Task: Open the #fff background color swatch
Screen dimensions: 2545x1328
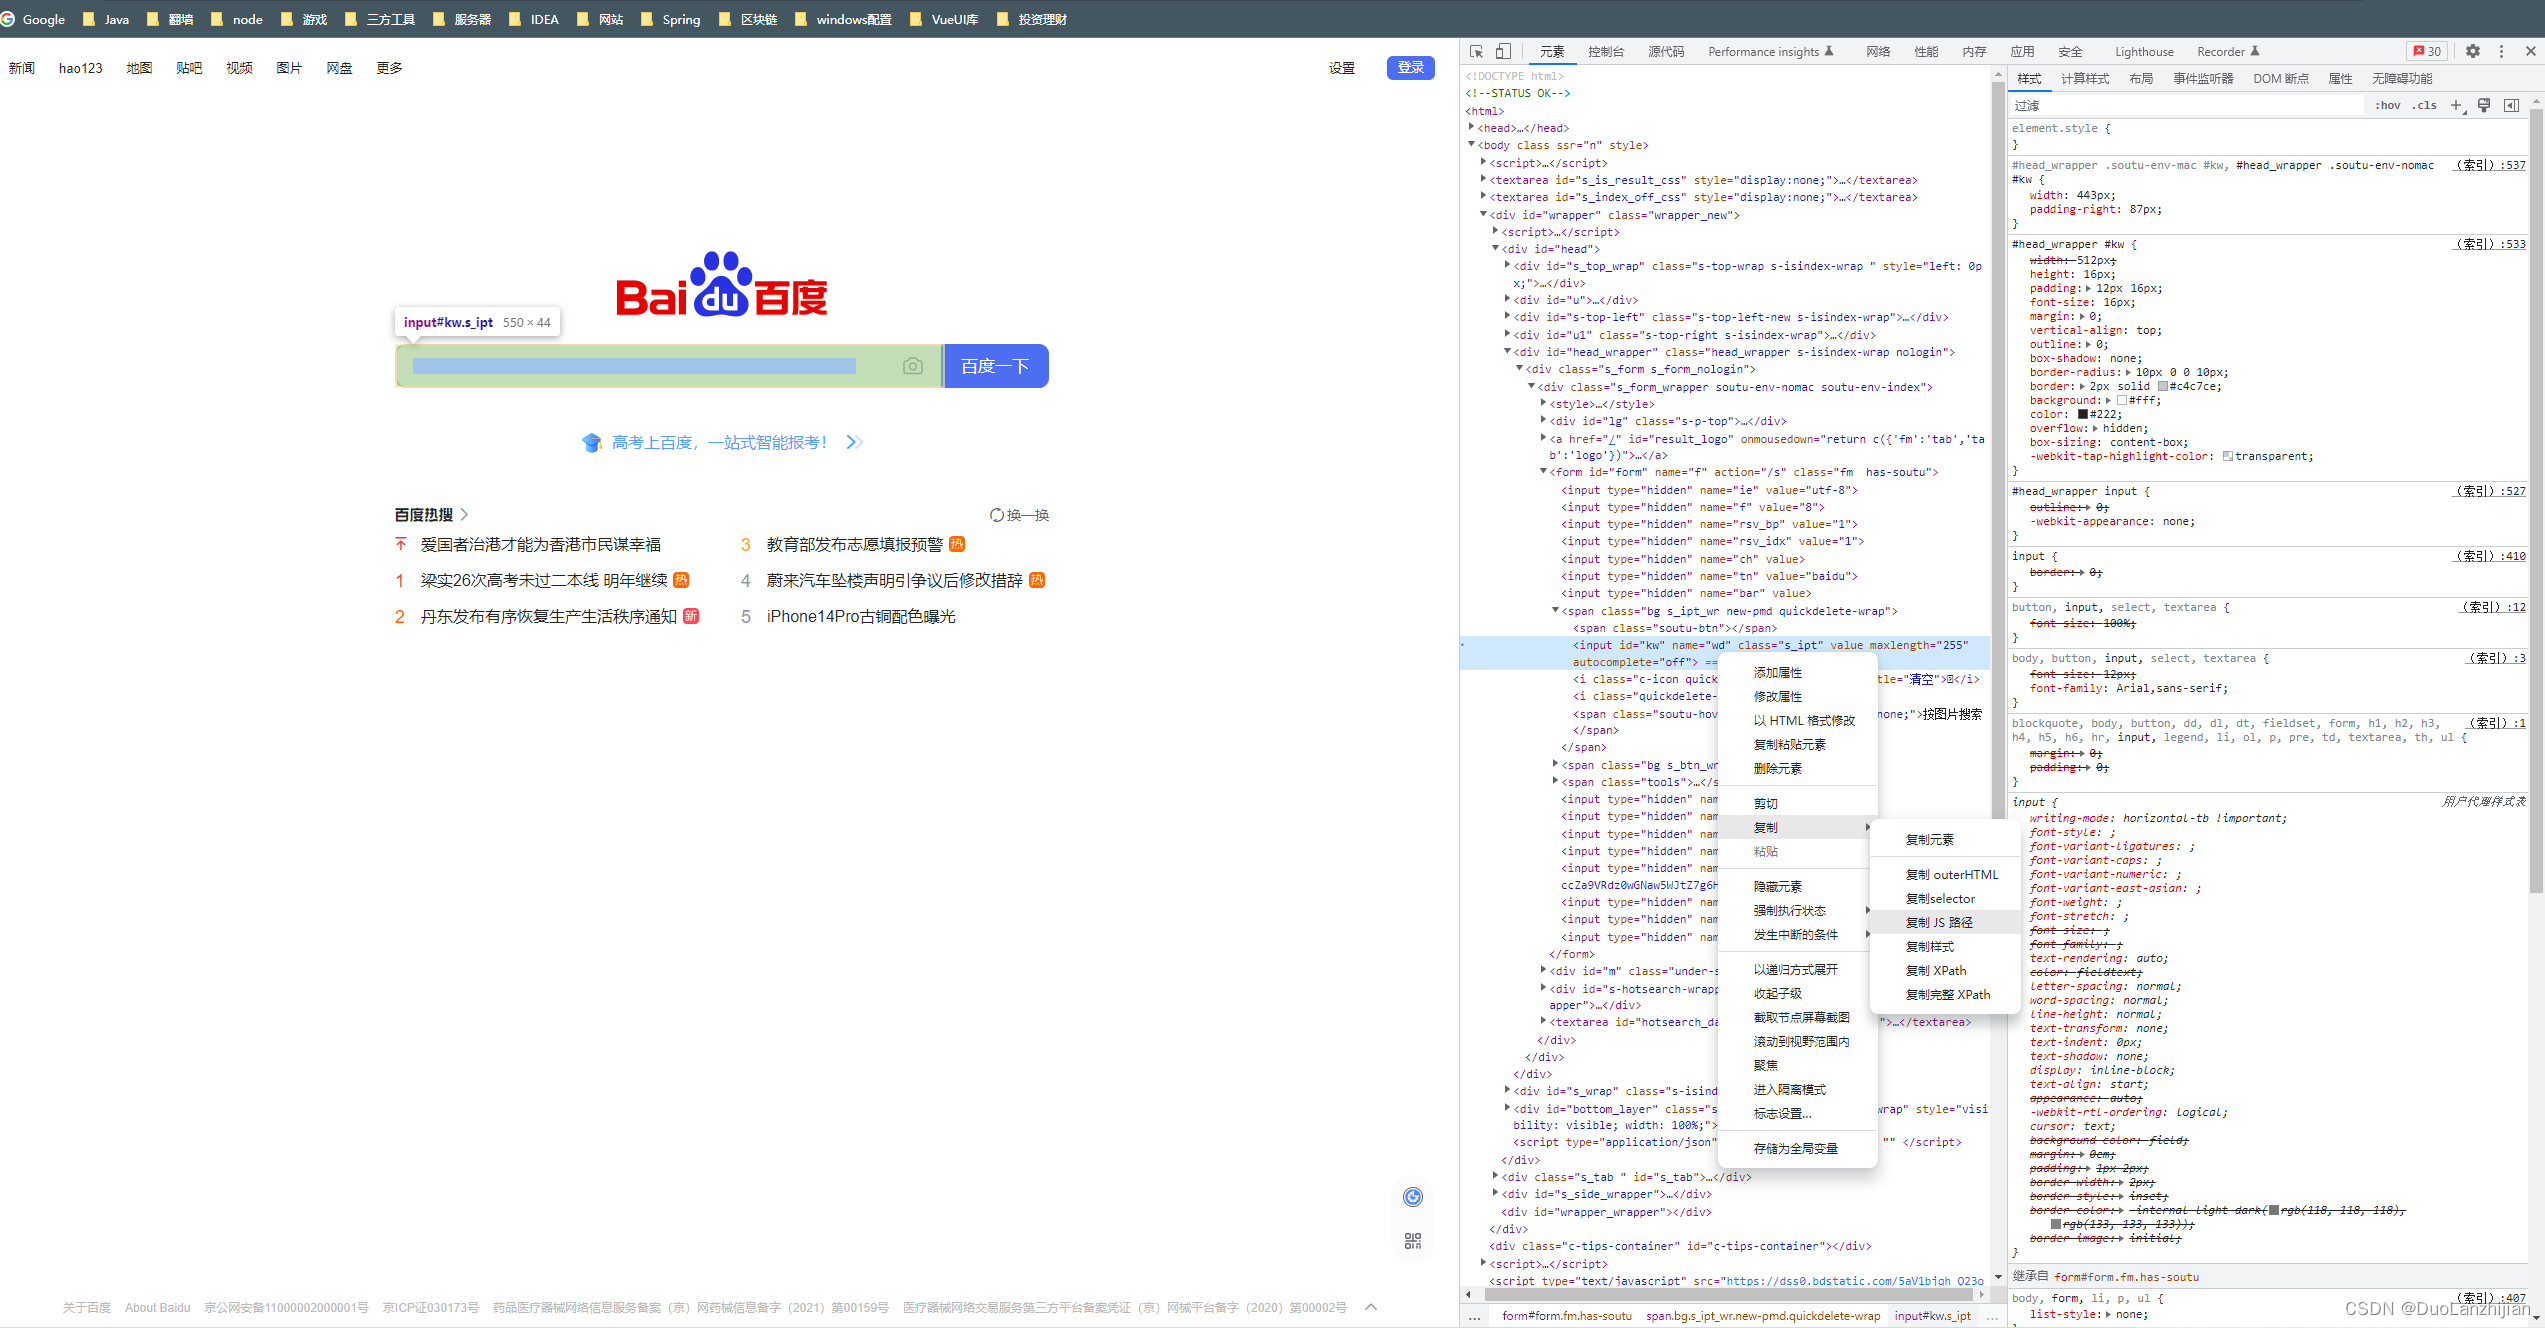Action: coord(2122,400)
